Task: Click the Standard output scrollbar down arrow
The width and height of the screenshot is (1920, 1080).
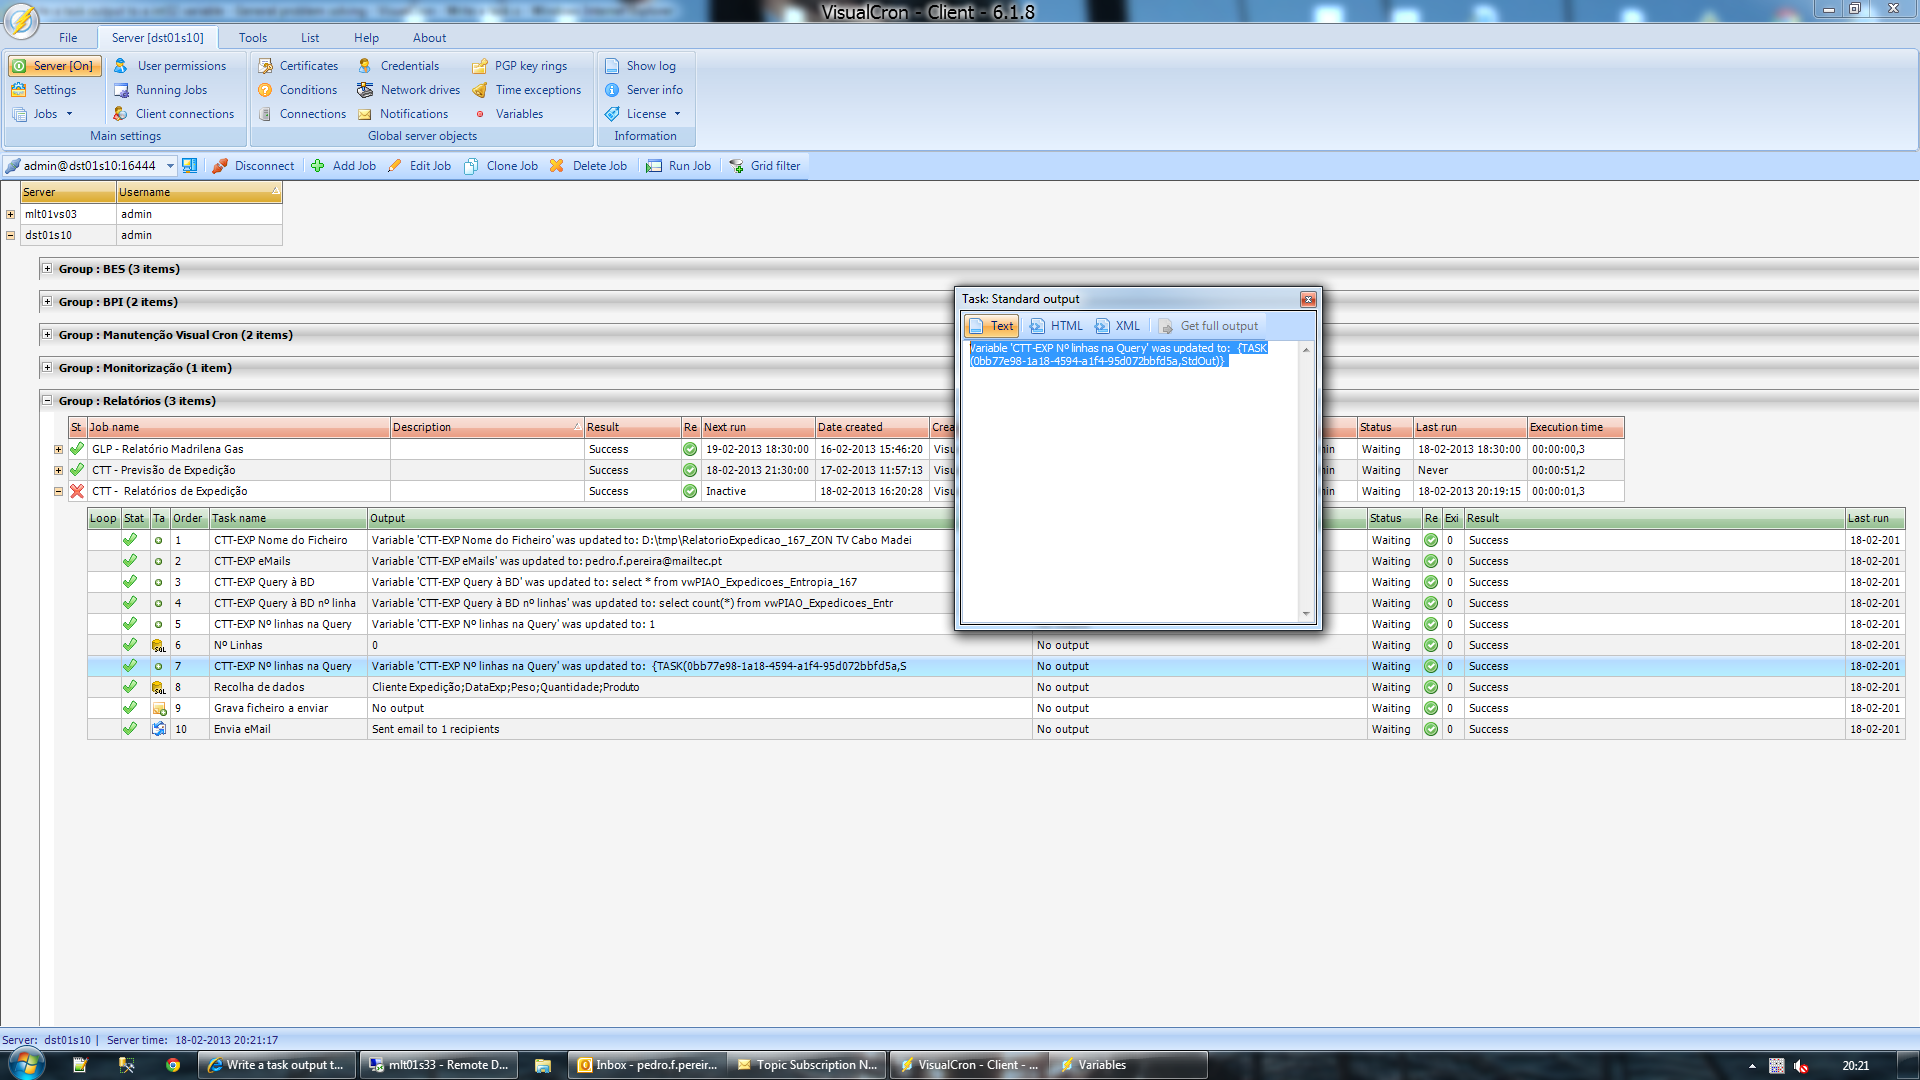Action: (x=1306, y=614)
